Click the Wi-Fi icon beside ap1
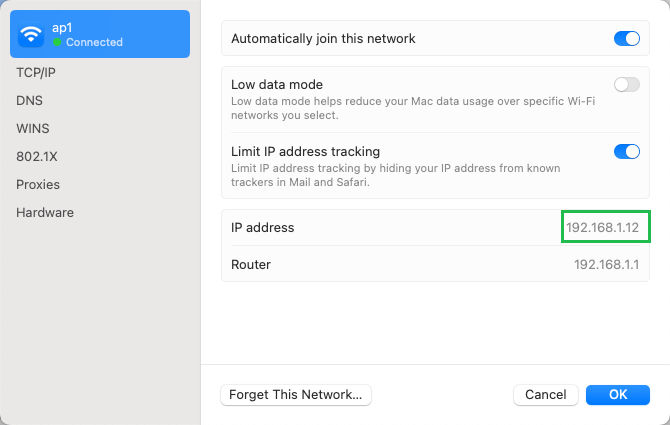 31,34
